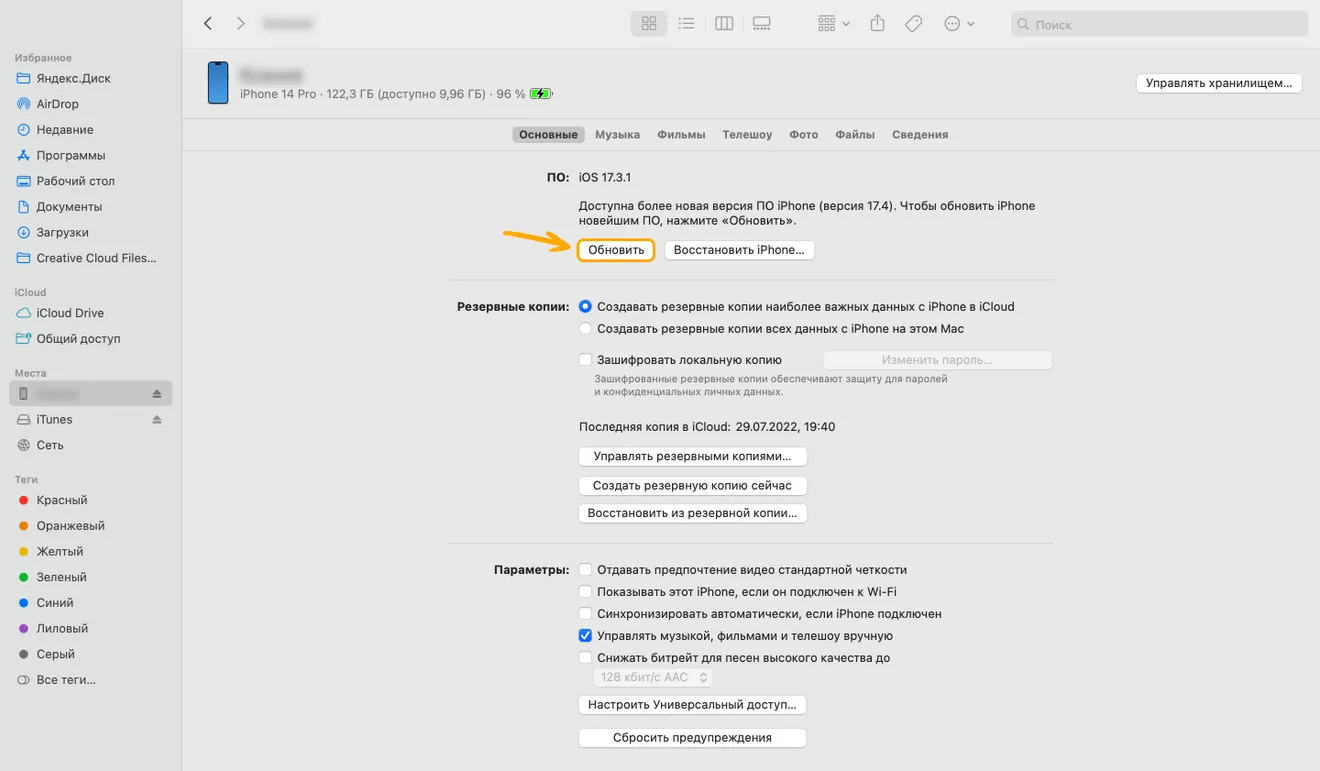Image resolution: width=1320 pixels, height=771 pixels.
Task: Toggle Синхронизировать автоматически checkbox
Action: [586, 614]
